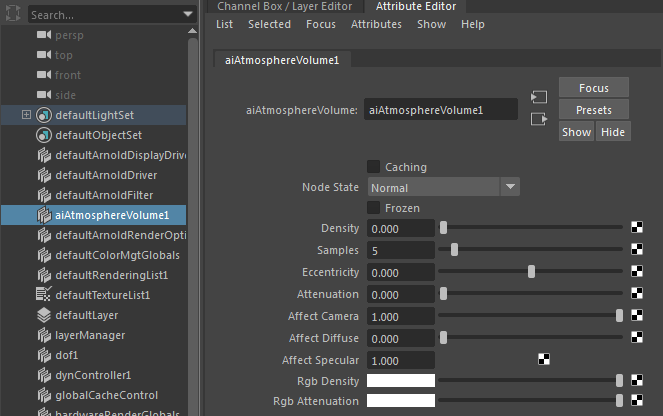Click the Affect Camera slider handle
Viewport: 663px width, 416px height.
pos(619,315)
